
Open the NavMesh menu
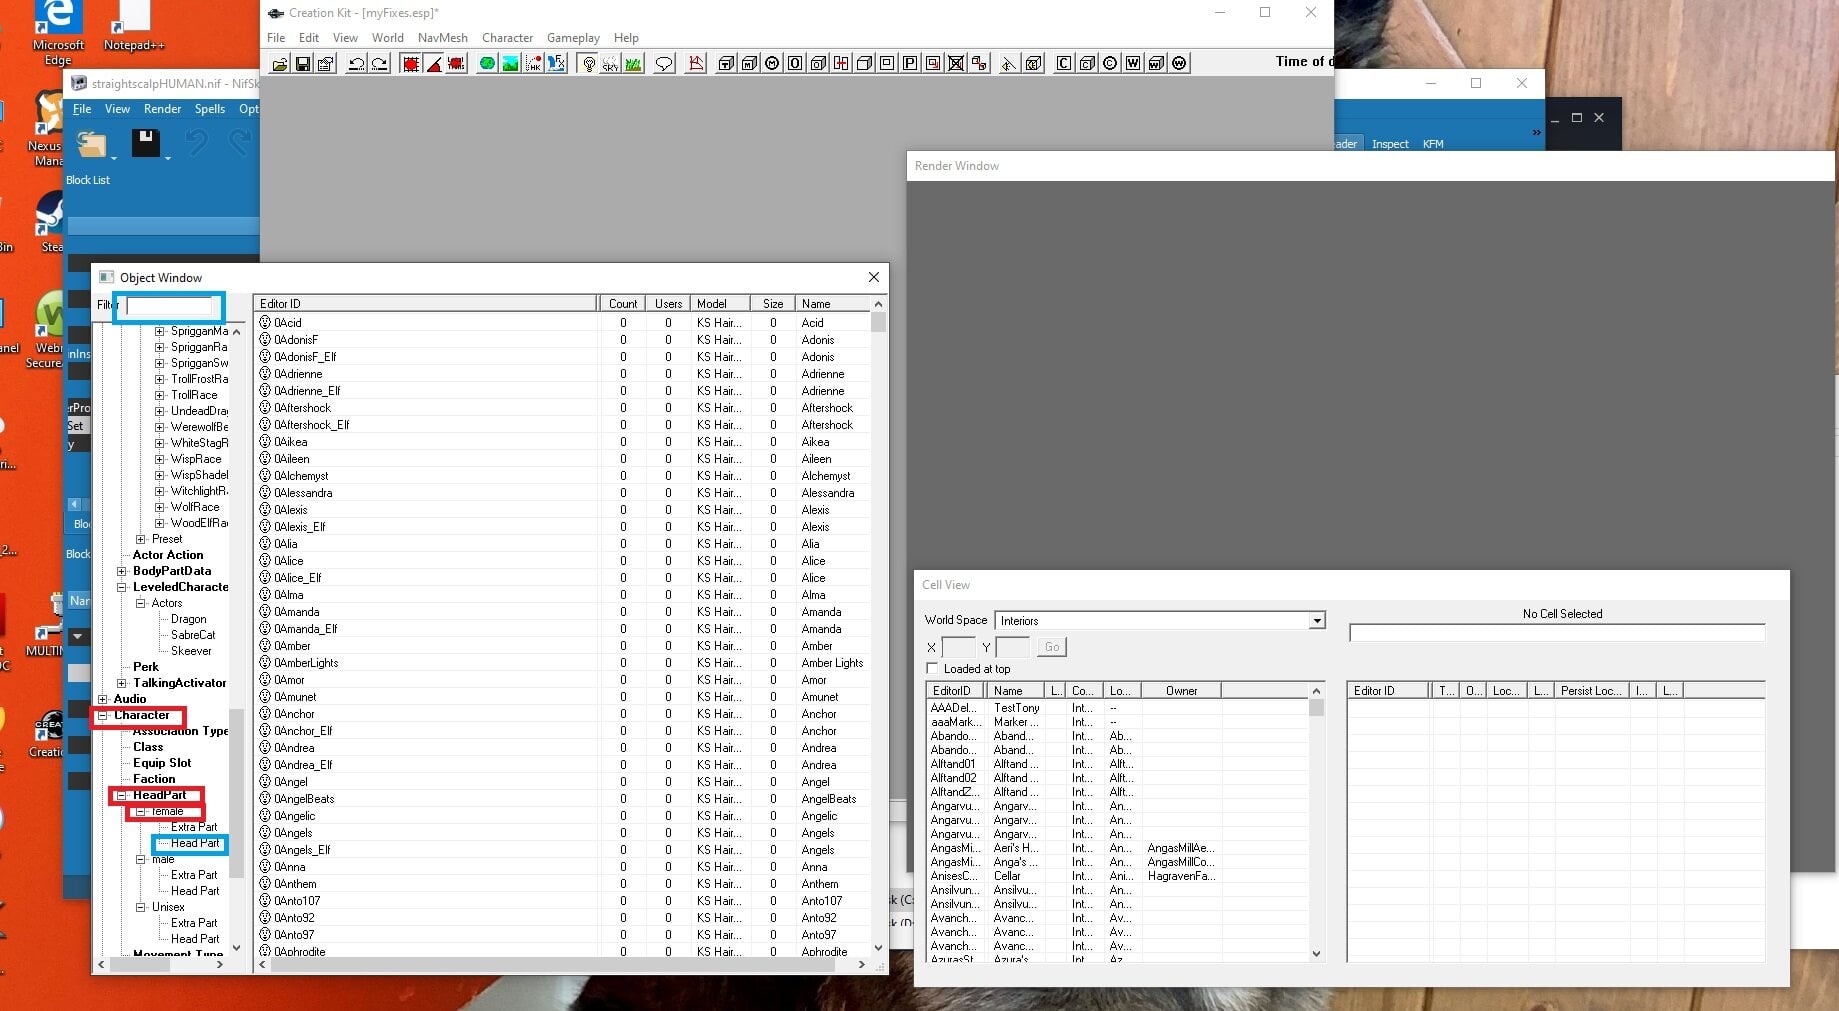tap(442, 38)
